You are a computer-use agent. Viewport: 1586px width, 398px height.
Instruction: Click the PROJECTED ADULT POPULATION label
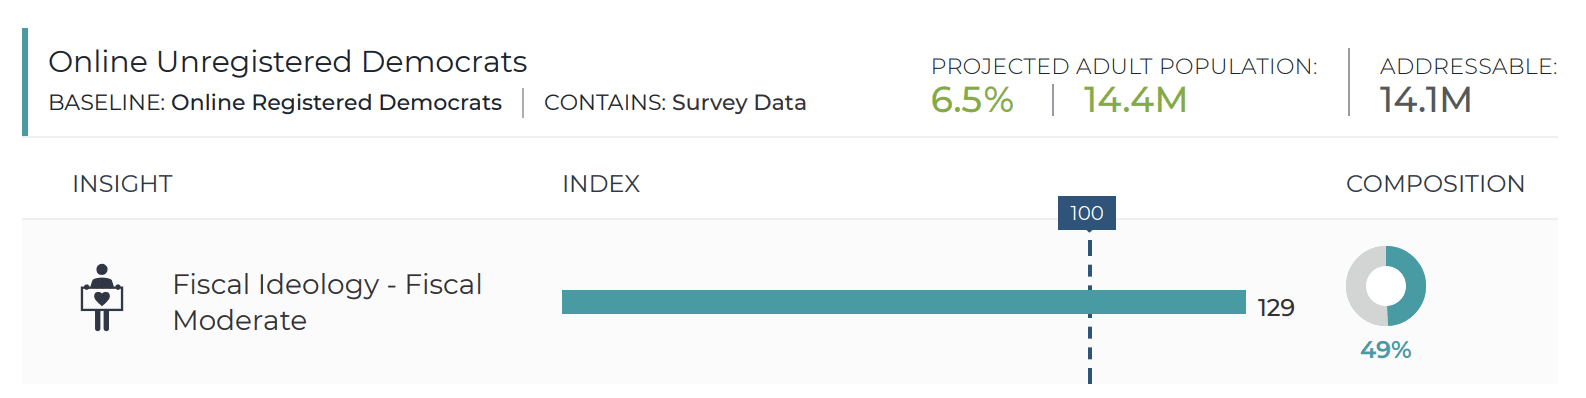coord(1124,67)
